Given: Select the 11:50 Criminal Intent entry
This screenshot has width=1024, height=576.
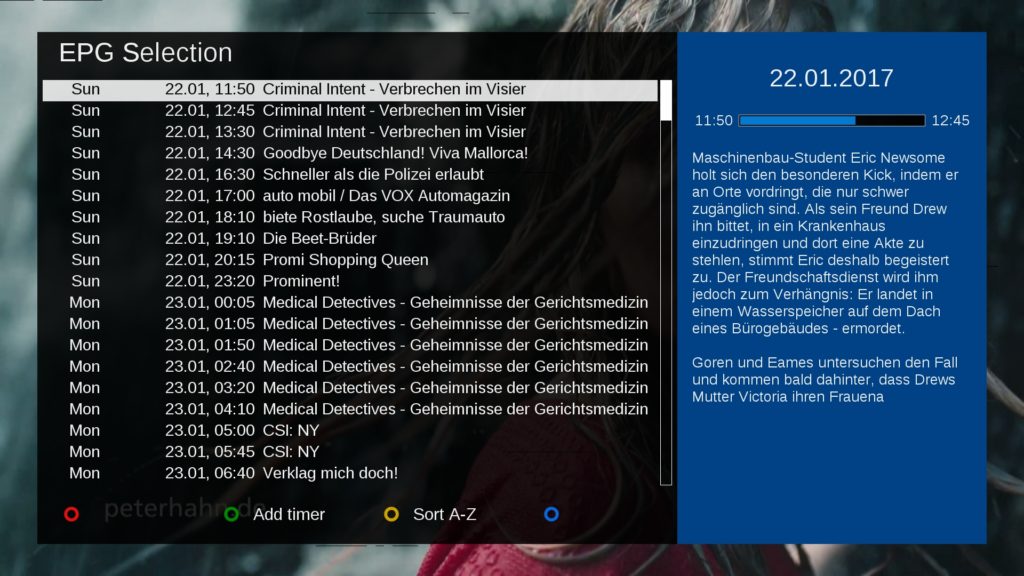Looking at the screenshot, I should [350, 89].
